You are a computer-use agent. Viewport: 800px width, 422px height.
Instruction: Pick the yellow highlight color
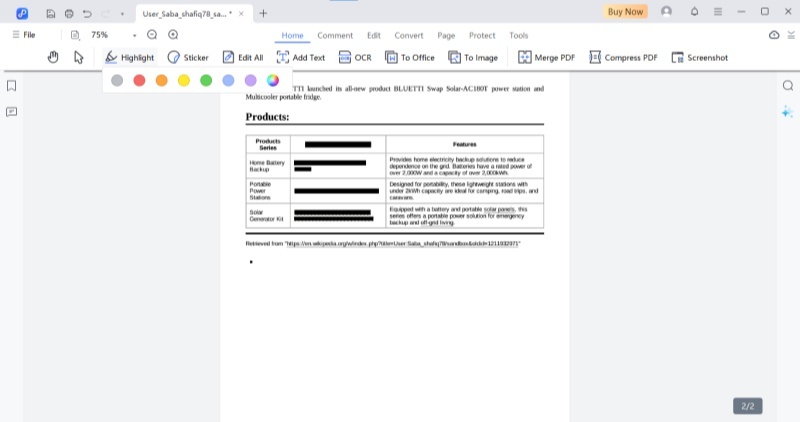tap(184, 80)
